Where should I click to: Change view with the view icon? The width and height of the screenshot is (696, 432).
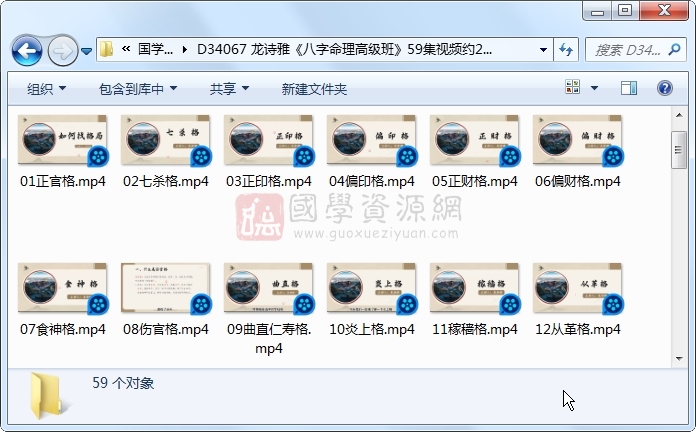(x=573, y=87)
